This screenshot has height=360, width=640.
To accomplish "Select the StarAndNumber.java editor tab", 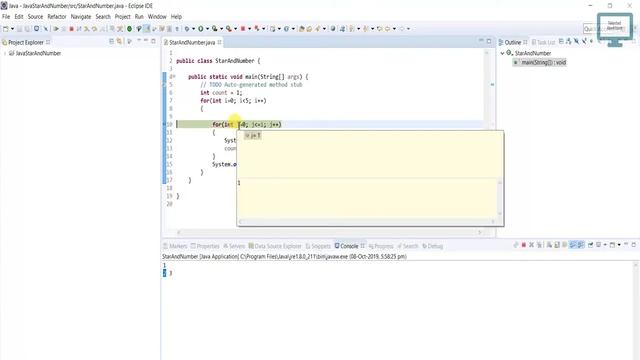I will [x=192, y=42].
